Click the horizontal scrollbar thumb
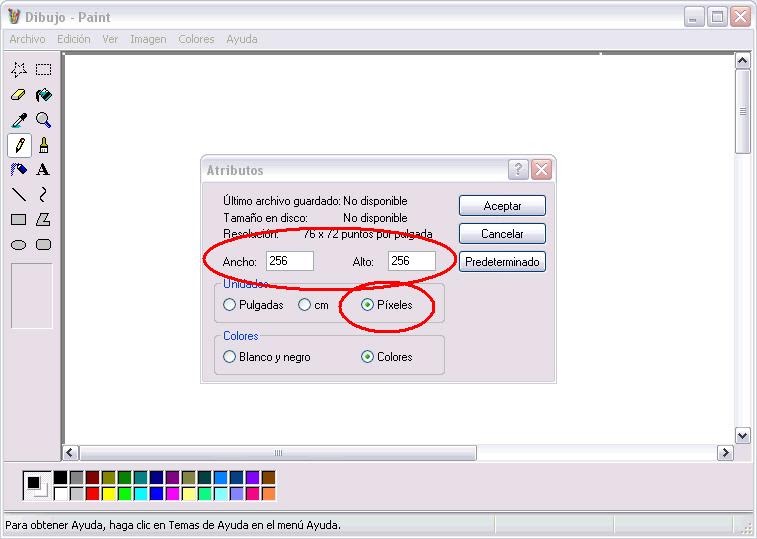 (278, 453)
